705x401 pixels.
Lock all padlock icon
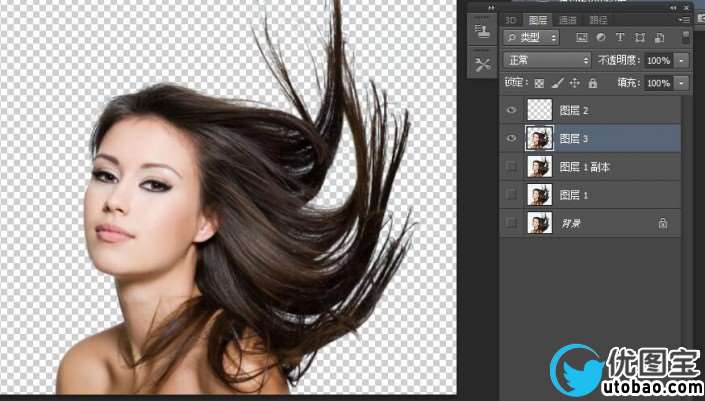click(x=593, y=83)
